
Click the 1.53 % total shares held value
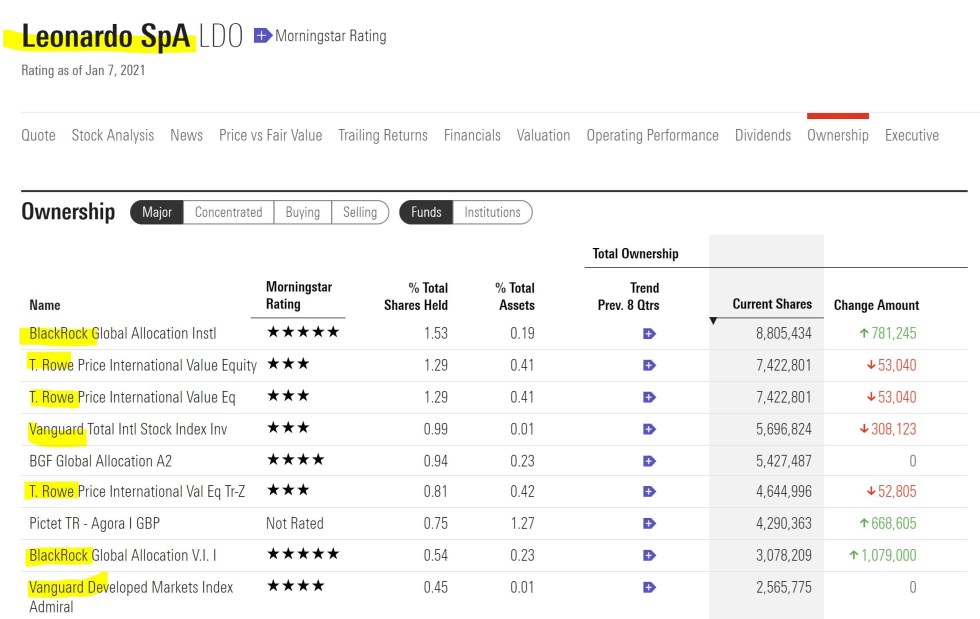(x=436, y=333)
